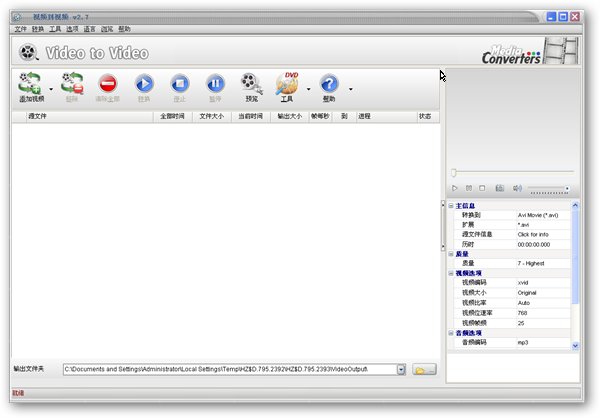
Task: Browse output folder with the folder button
Action: click(x=424, y=370)
